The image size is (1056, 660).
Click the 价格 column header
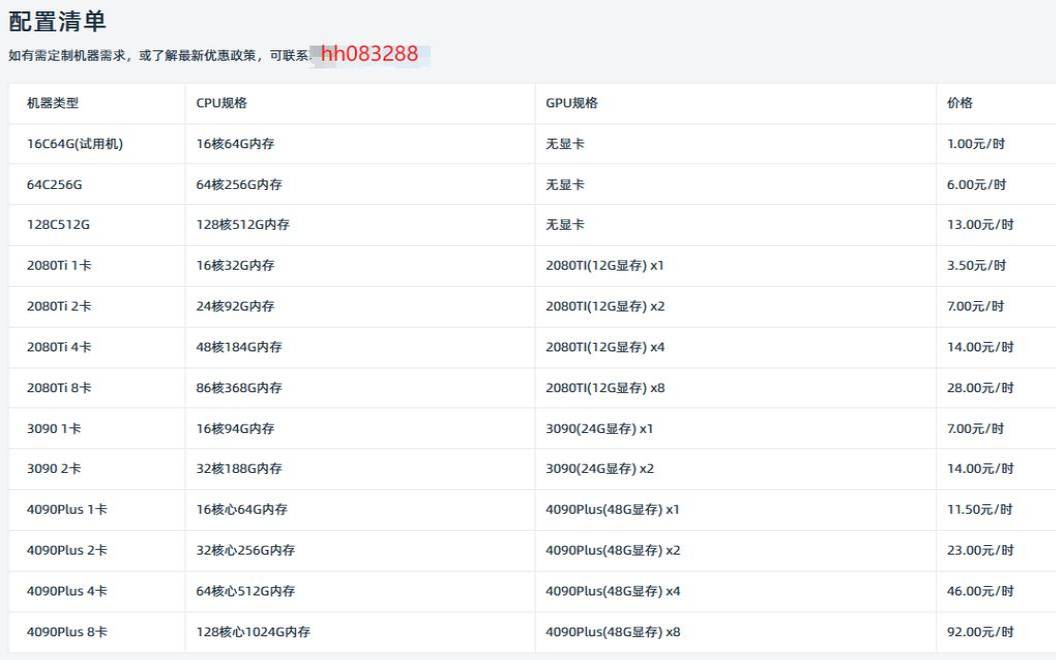click(959, 103)
